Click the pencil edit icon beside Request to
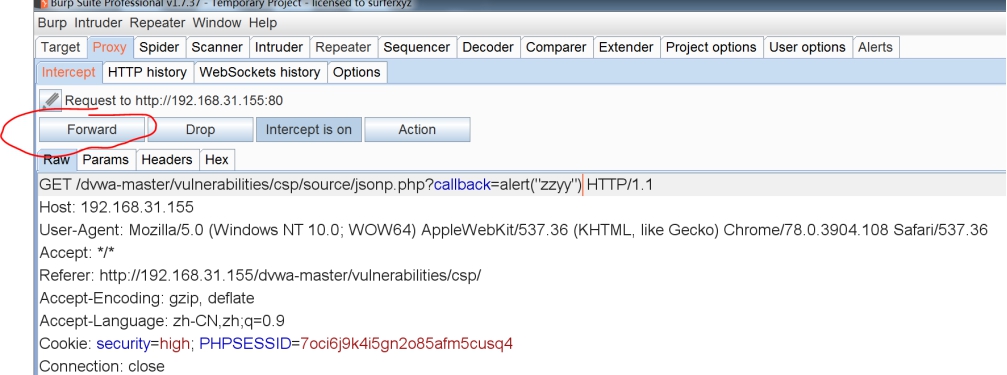The image size is (1007, 375). pyautogui.click(x=51, y=100)
